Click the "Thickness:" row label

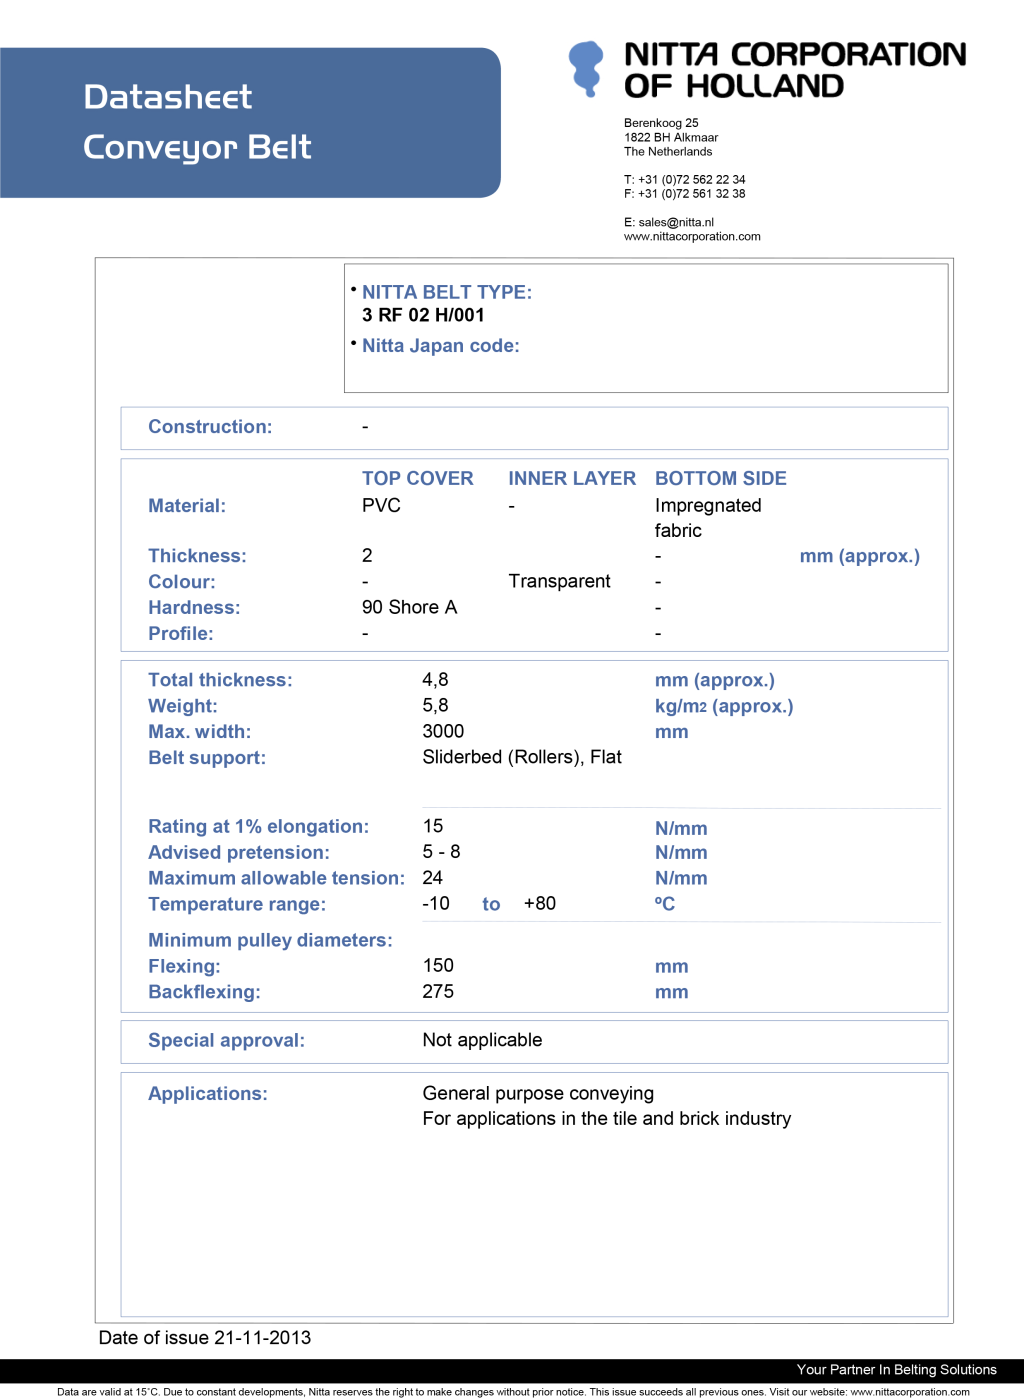tap(197, 556)
